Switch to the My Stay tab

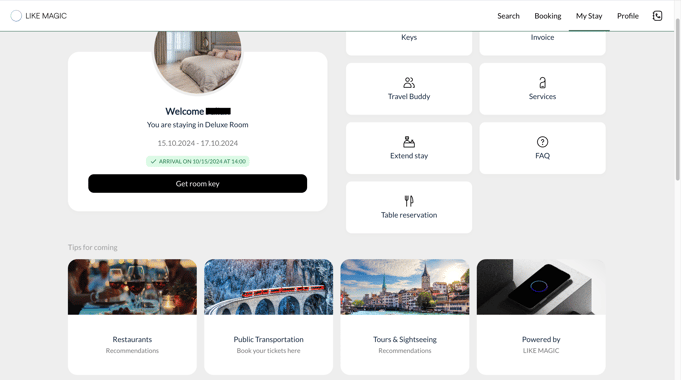pos(589,16)
